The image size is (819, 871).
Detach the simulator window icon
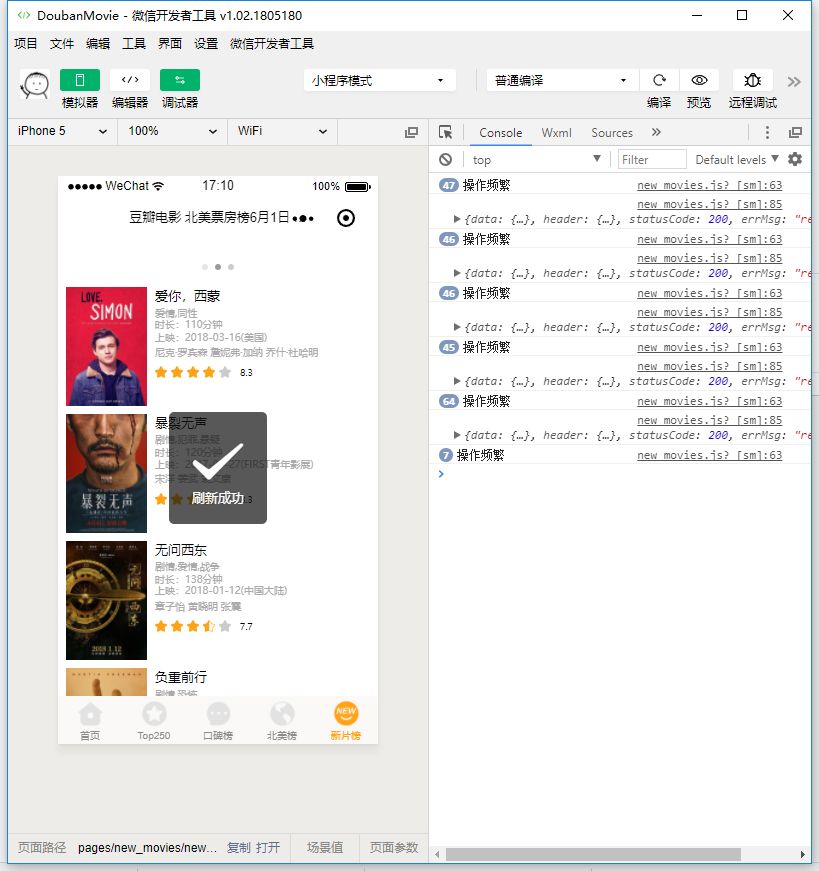pos(411,132)
